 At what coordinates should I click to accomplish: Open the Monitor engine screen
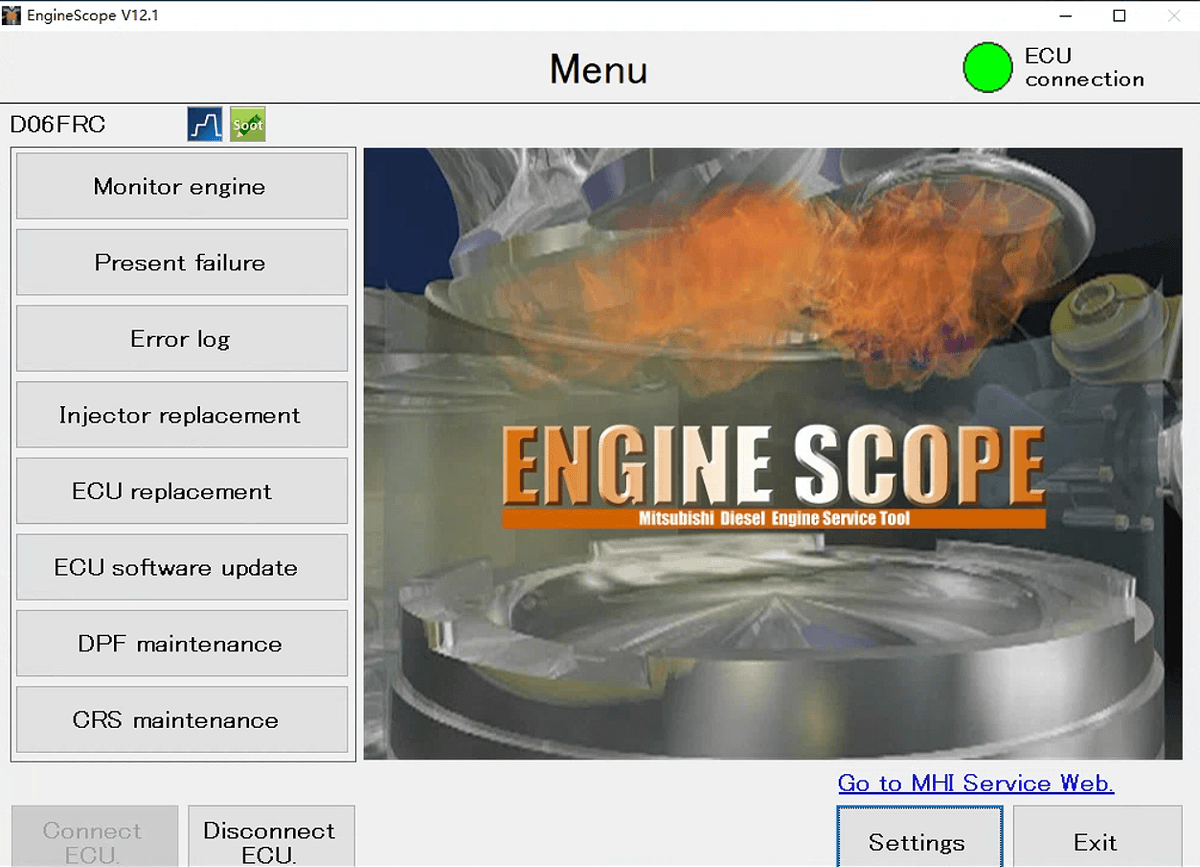[x=181, y=186]
